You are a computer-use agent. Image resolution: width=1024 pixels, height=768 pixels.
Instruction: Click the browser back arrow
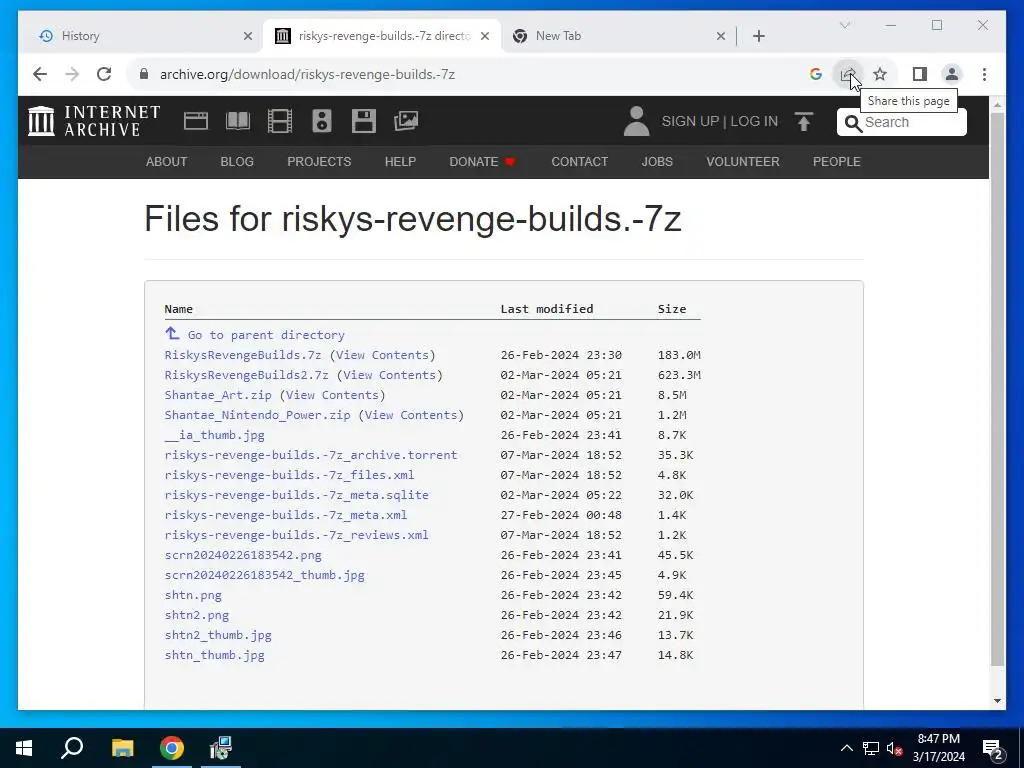click(40, 74)
